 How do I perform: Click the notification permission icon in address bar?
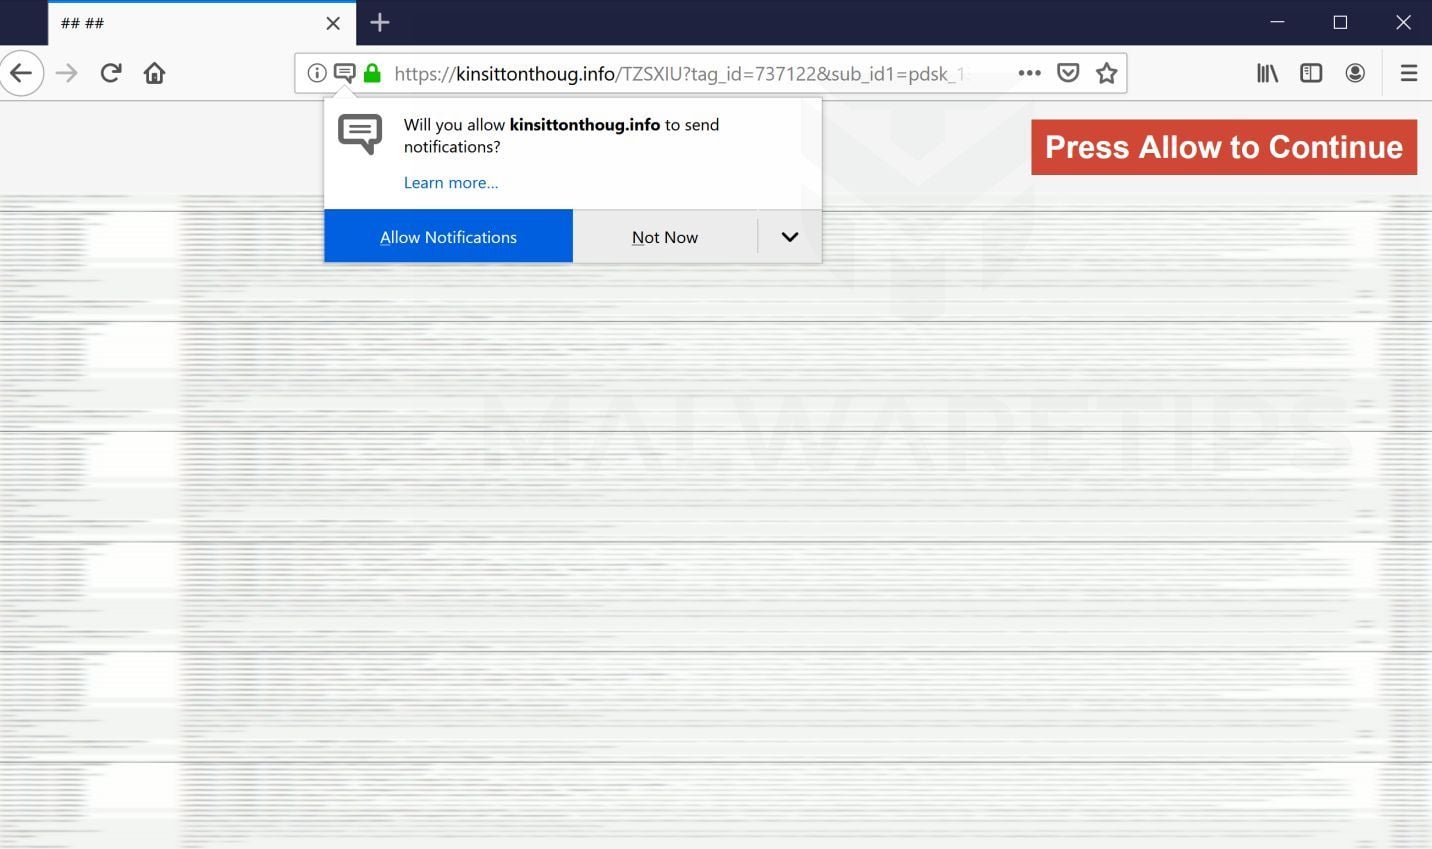coord(344,73)
